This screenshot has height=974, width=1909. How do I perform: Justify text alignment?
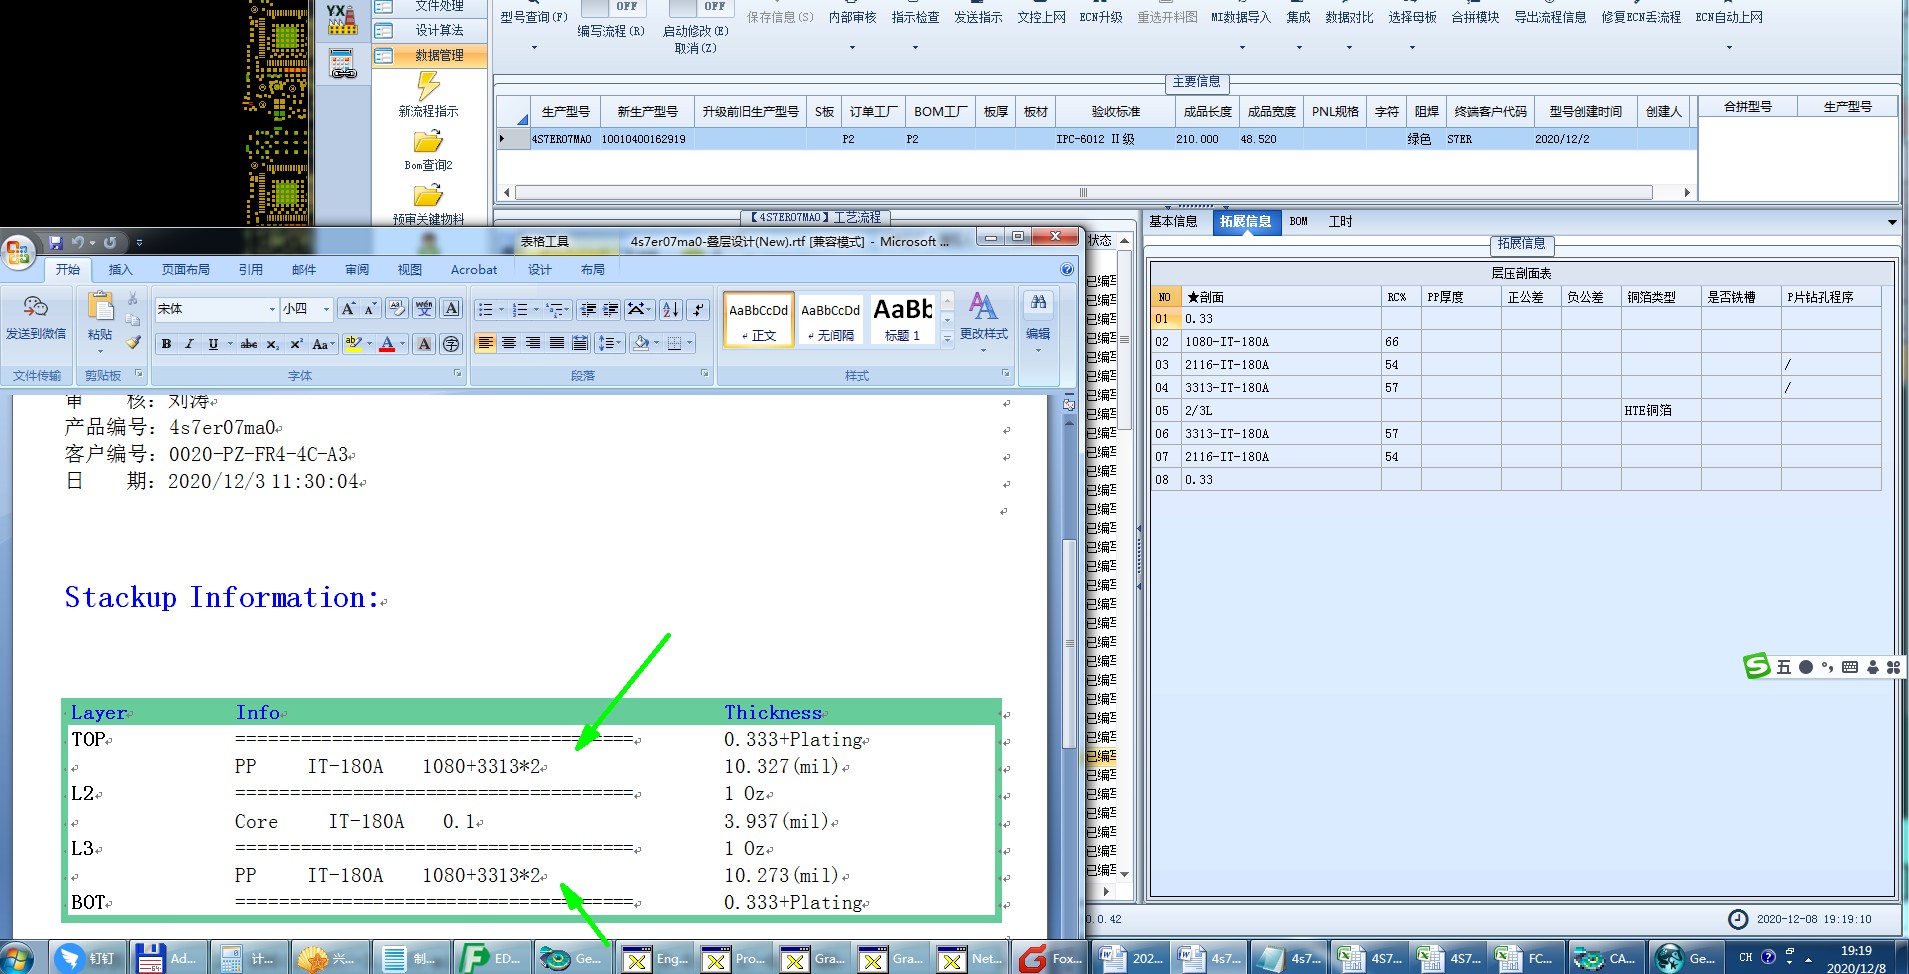[557, 343]
